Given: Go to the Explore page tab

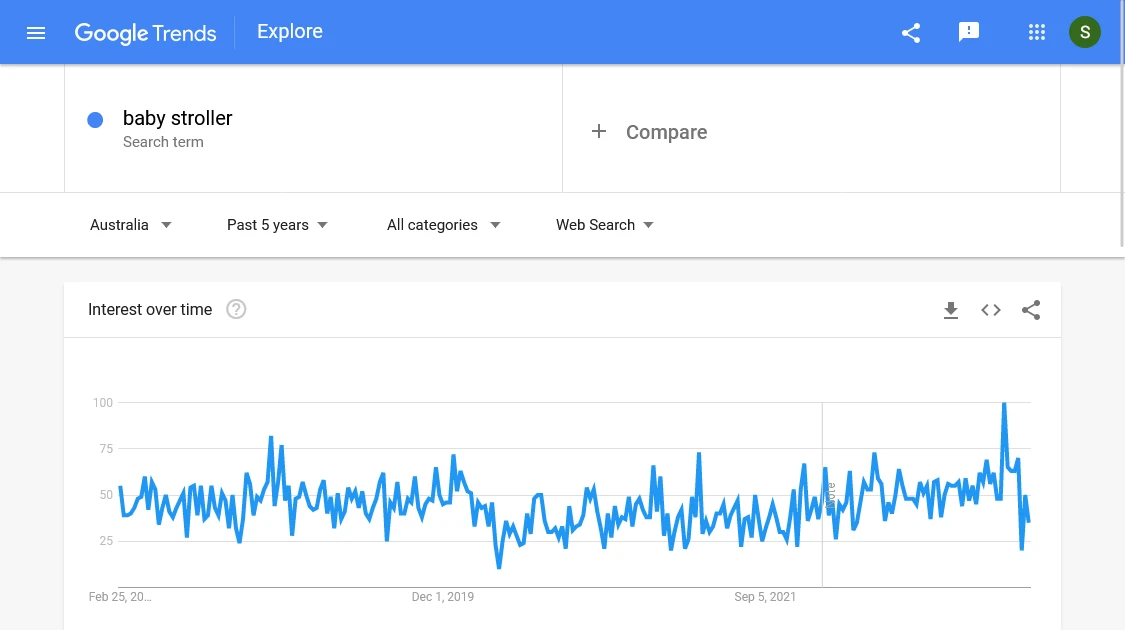Looking at the screenshot, I should [290, 32].
